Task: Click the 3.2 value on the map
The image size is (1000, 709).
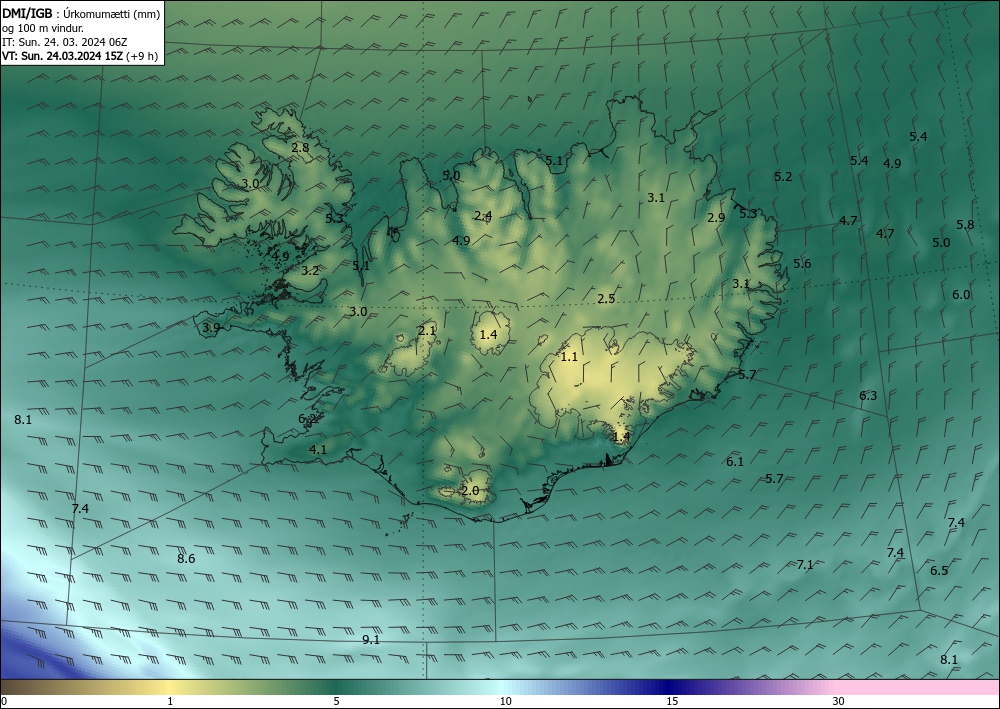Action: click(x=310, y=271)
